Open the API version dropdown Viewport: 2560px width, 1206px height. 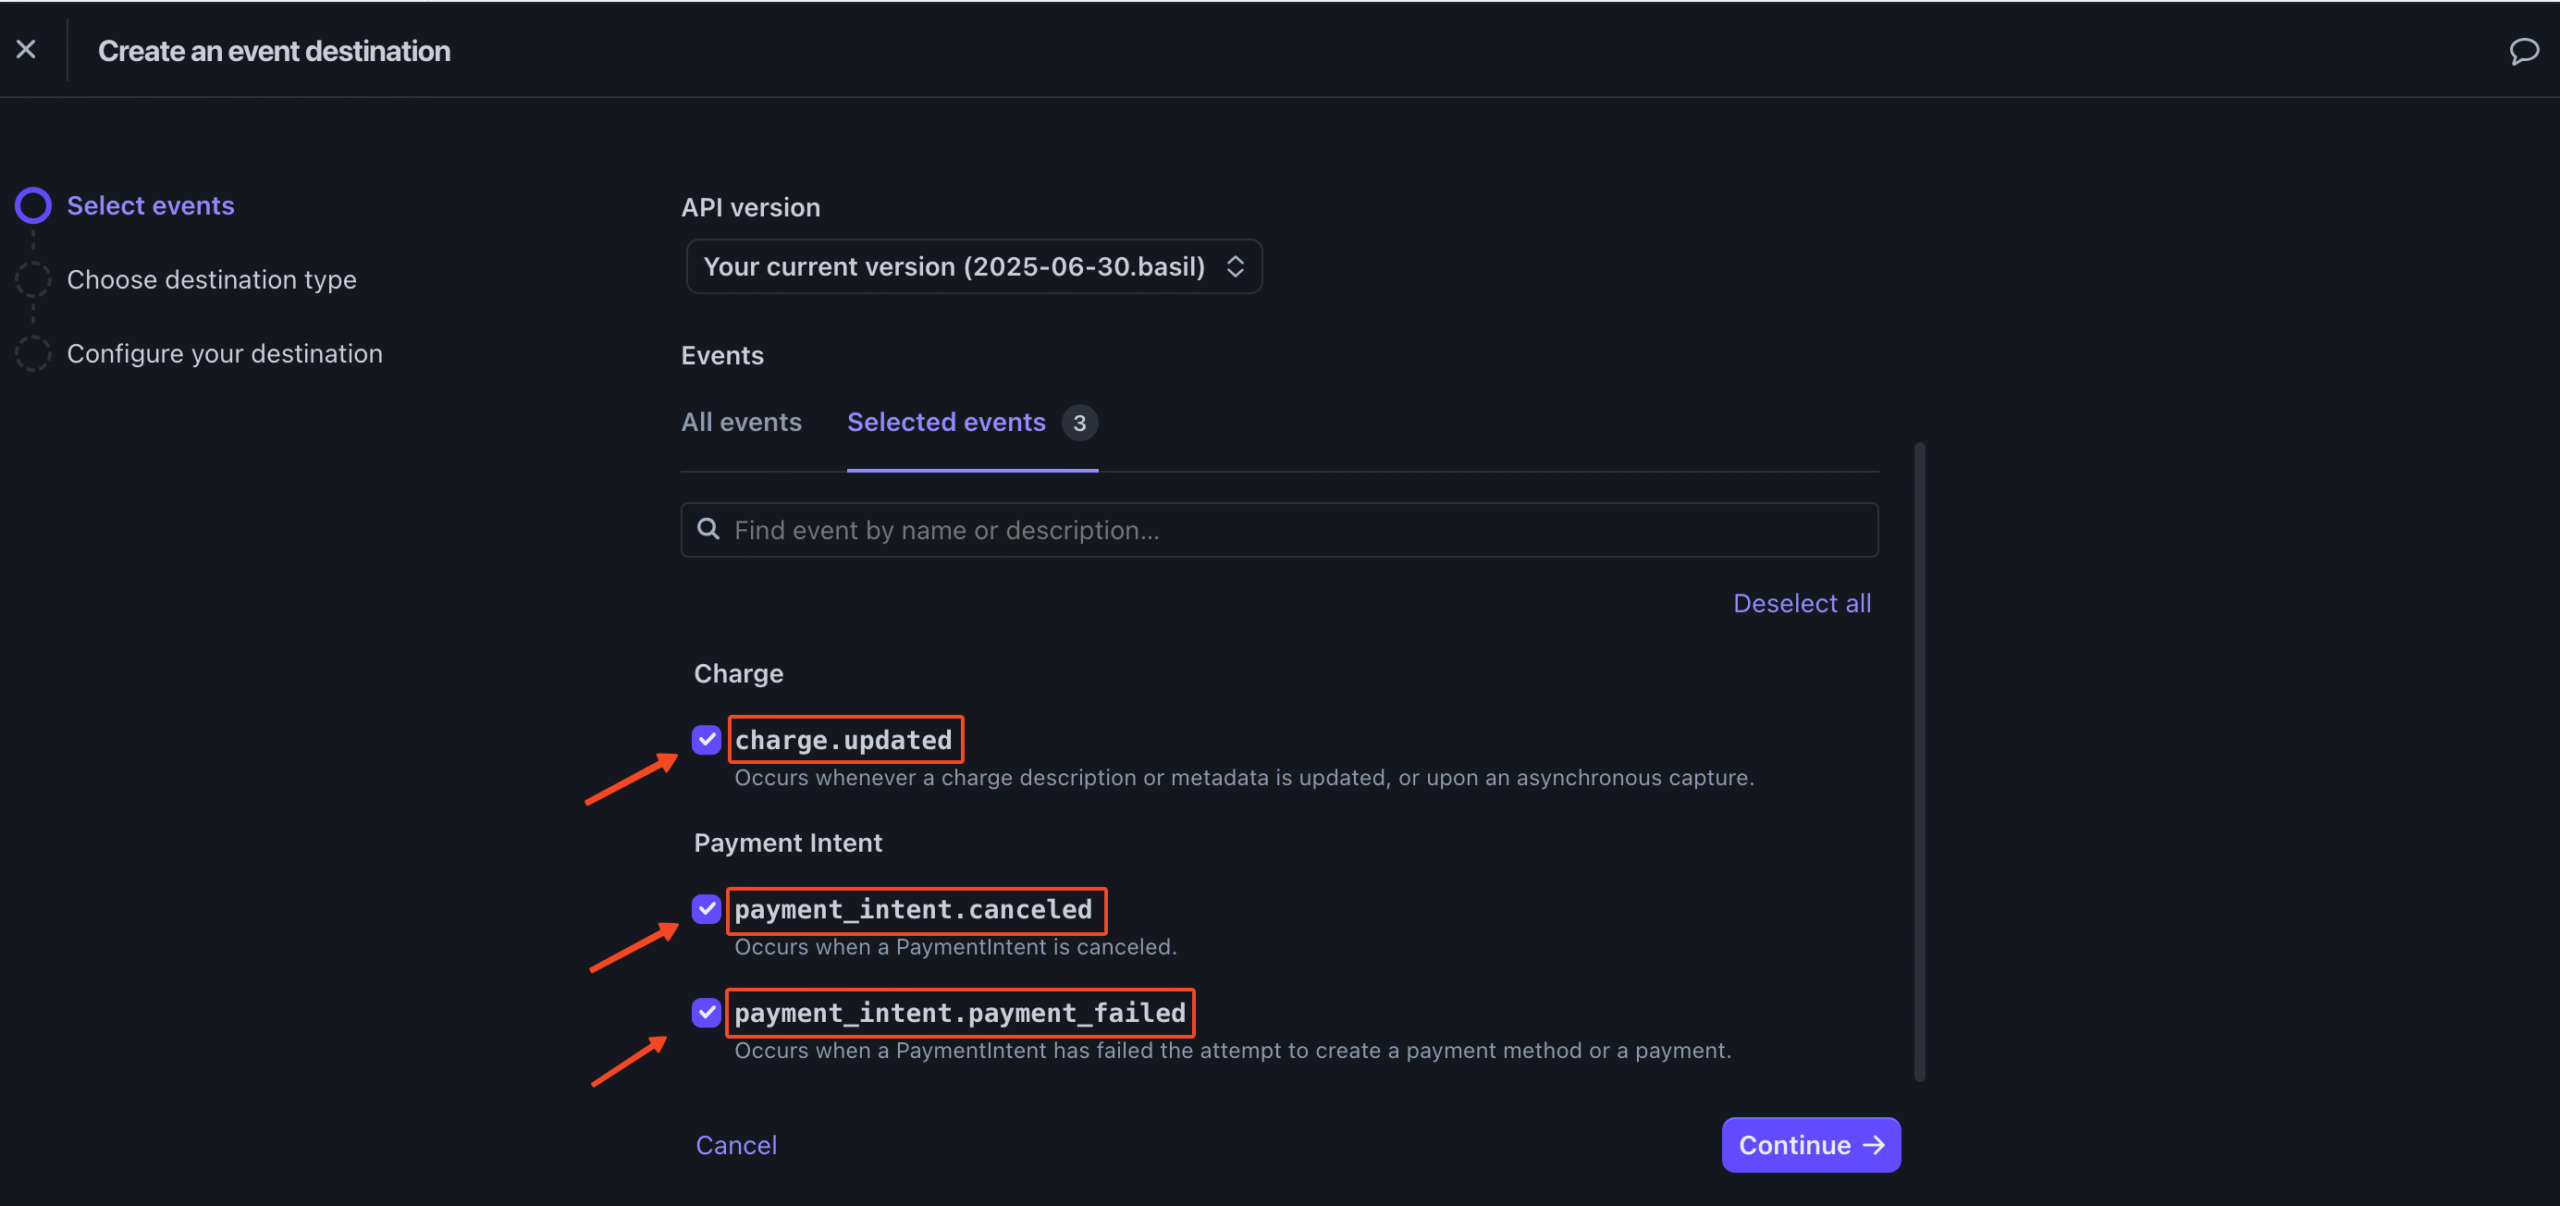click(973, 266)
